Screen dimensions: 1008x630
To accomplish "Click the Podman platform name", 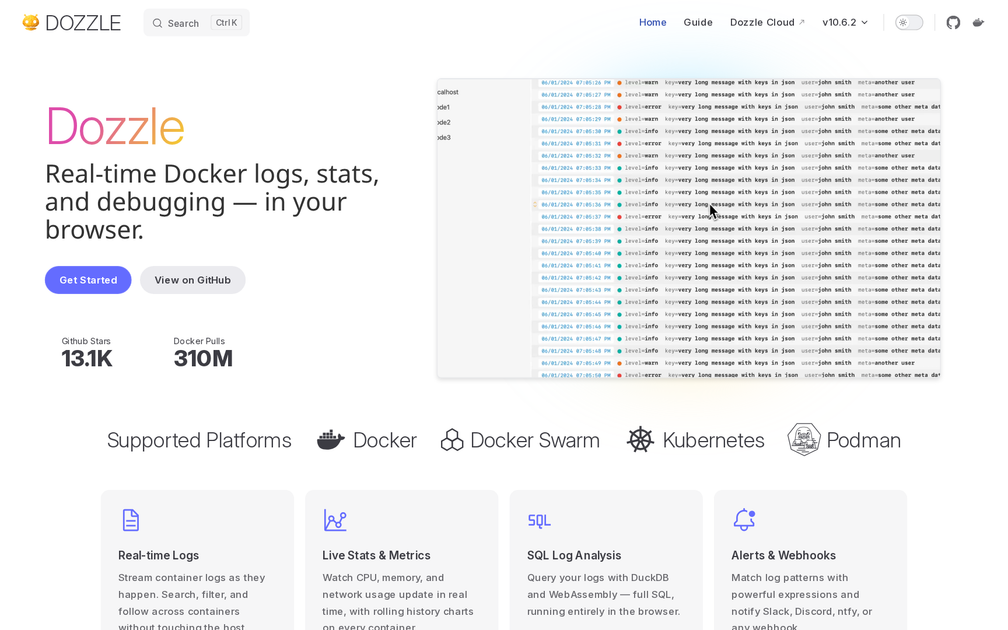I will (x=863, y=440).
